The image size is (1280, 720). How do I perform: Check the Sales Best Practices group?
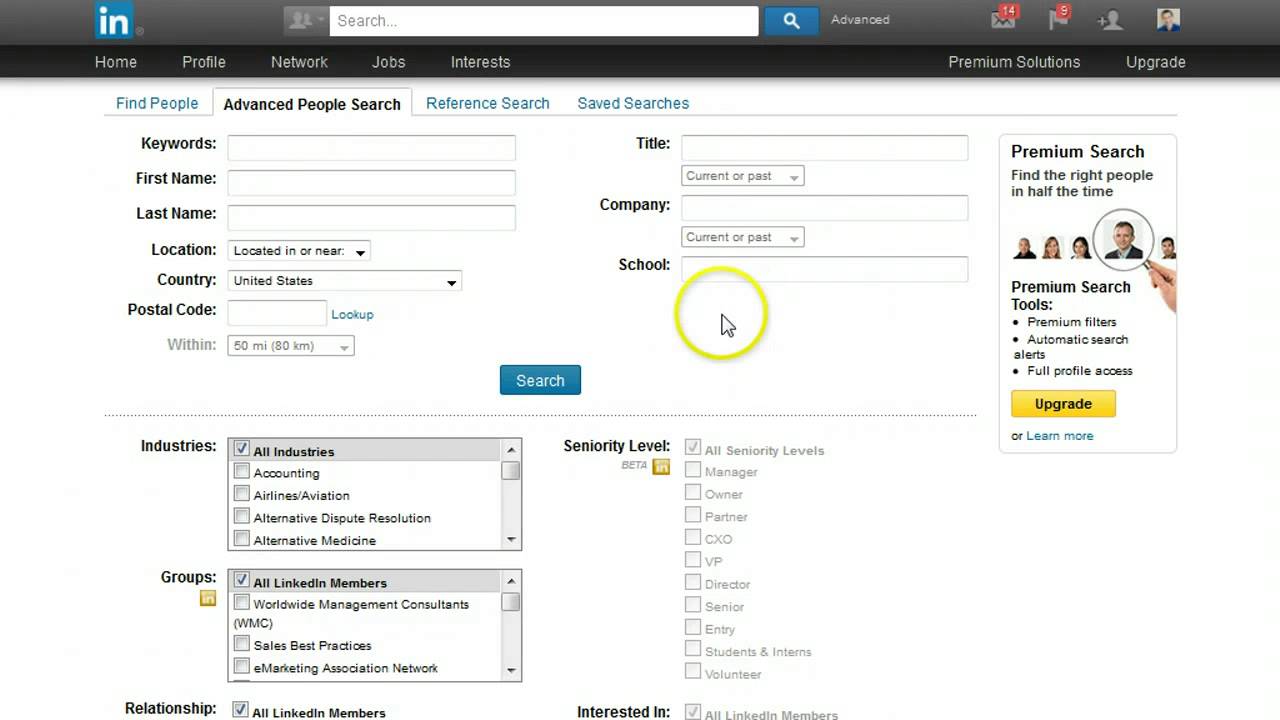pos(241,644)
